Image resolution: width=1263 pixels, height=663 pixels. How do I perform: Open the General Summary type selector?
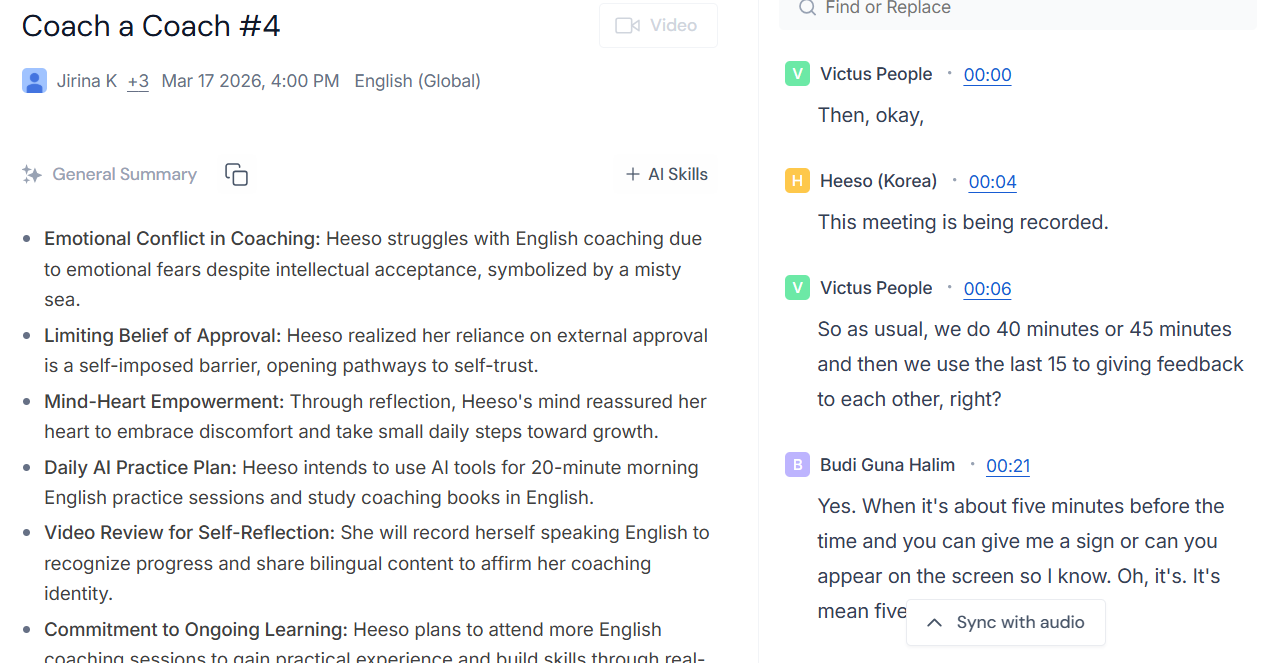(124, 175)
